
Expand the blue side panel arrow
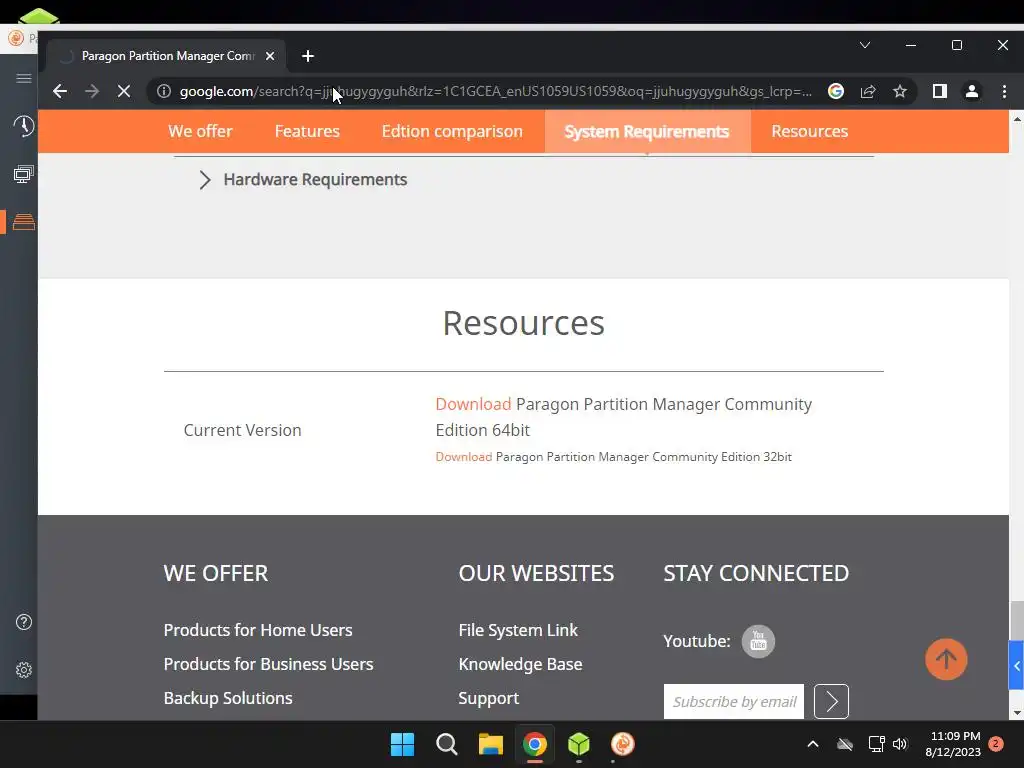coord(1016,665)
